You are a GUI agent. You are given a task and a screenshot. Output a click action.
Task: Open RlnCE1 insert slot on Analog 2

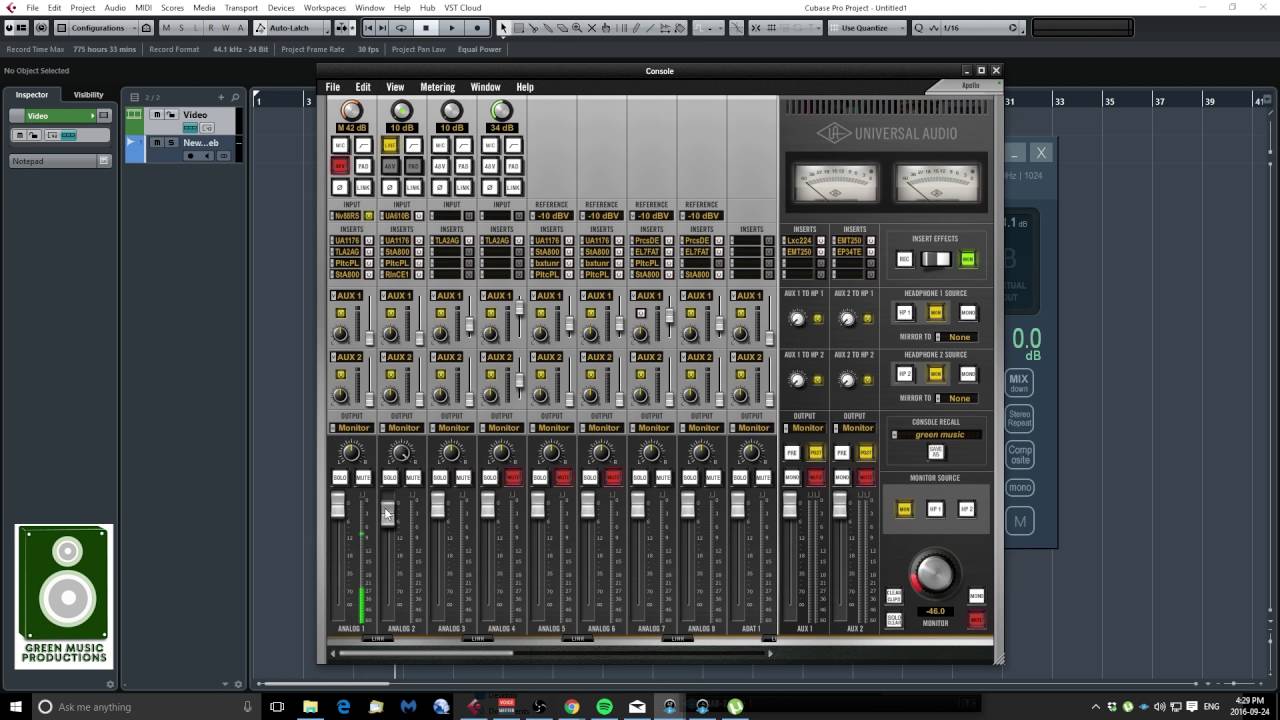[397, 274]
